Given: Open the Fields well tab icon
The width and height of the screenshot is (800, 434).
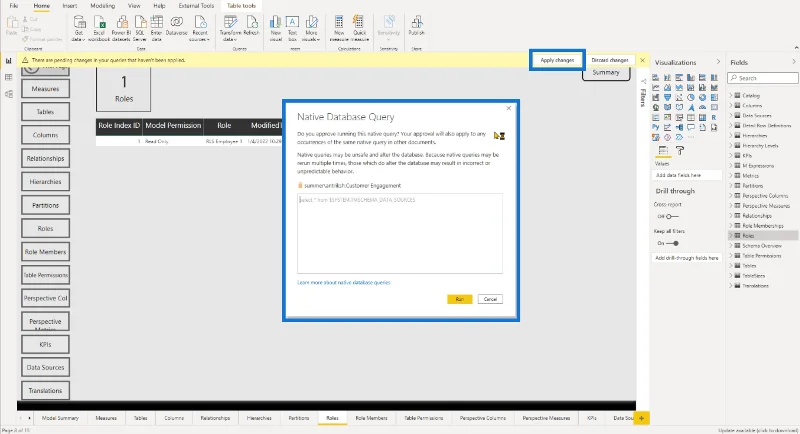Looking at the screenshot, I should tap(663, 150).
